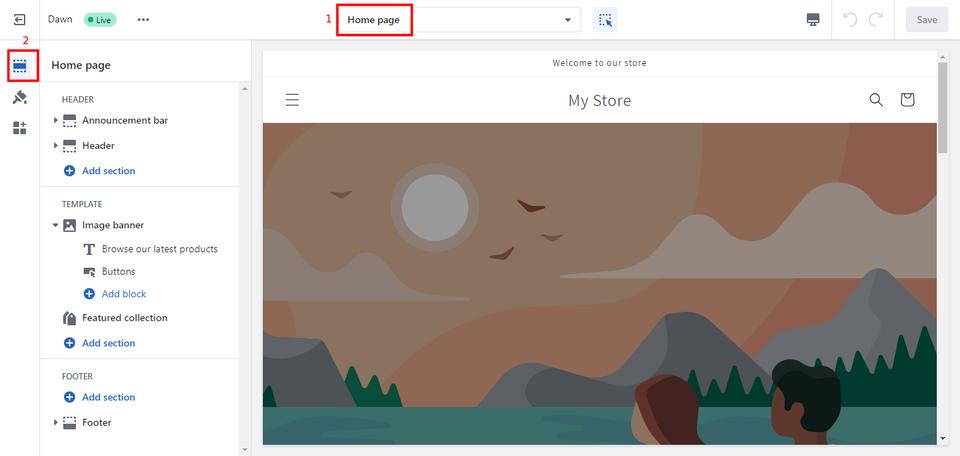Open App embeds icon in sidebar
This screenshot has height=456, width=960.
click(20, 128)
